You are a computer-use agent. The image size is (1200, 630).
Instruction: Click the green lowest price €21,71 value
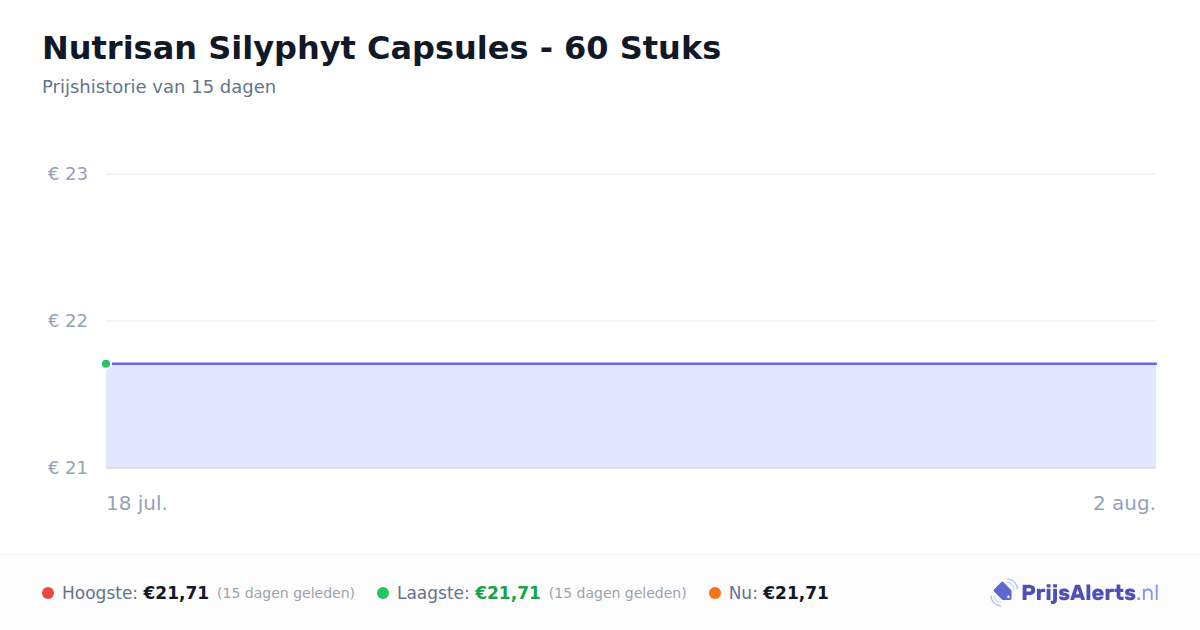507,593
